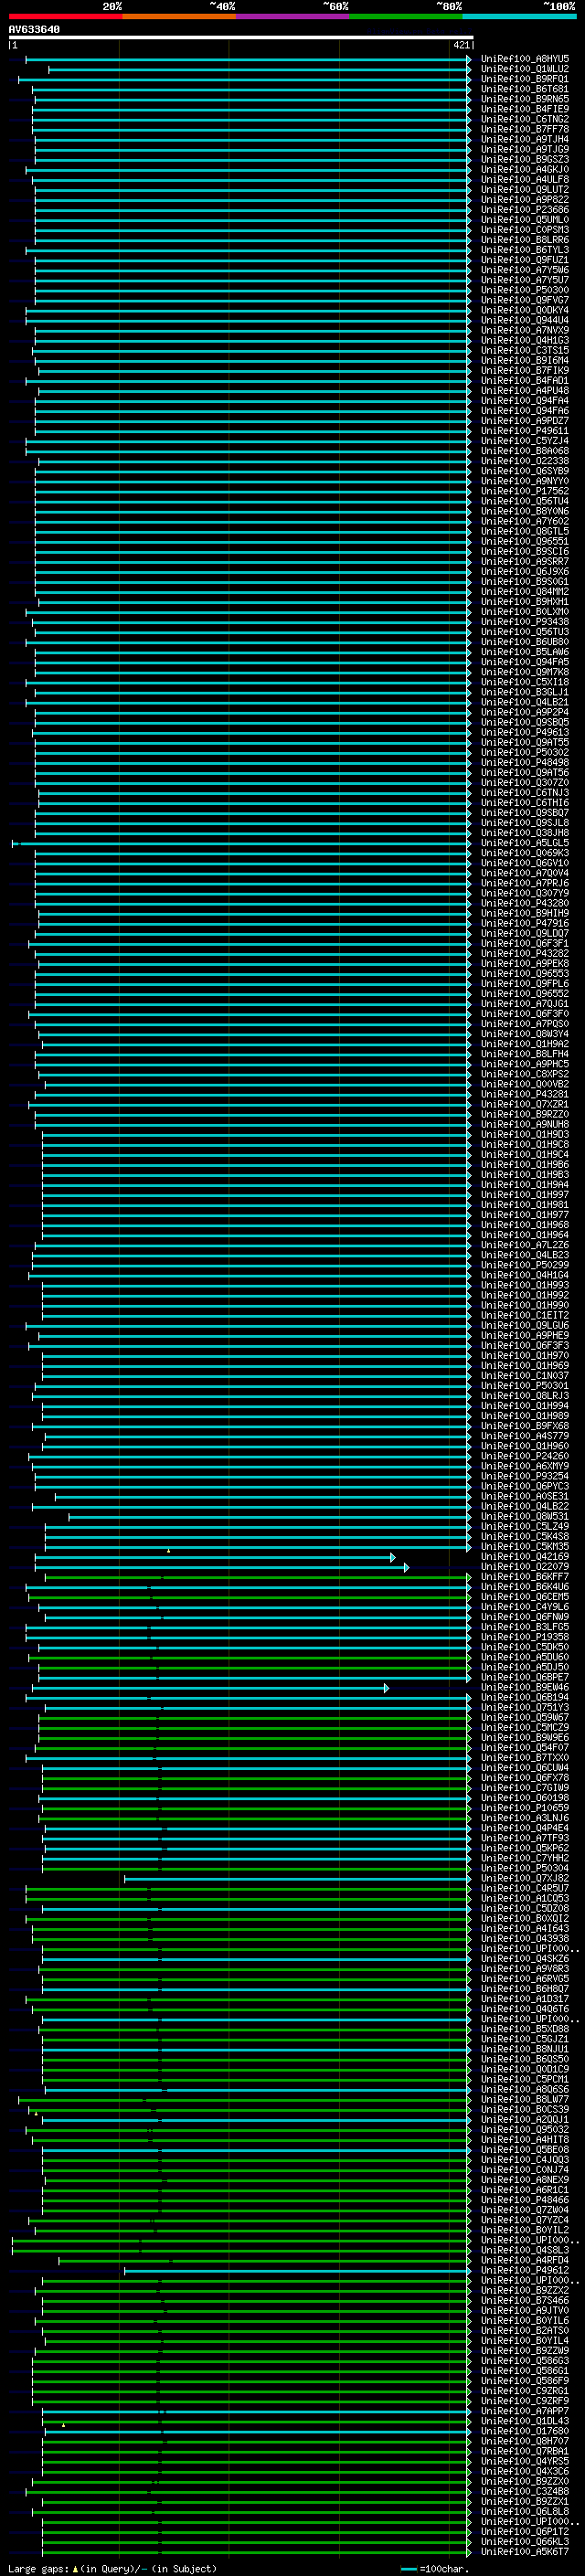Screen dimensions: 585x2576
Task: Click the hit label UniRef100_A7NVX9
Action: (x=524, y=330)
